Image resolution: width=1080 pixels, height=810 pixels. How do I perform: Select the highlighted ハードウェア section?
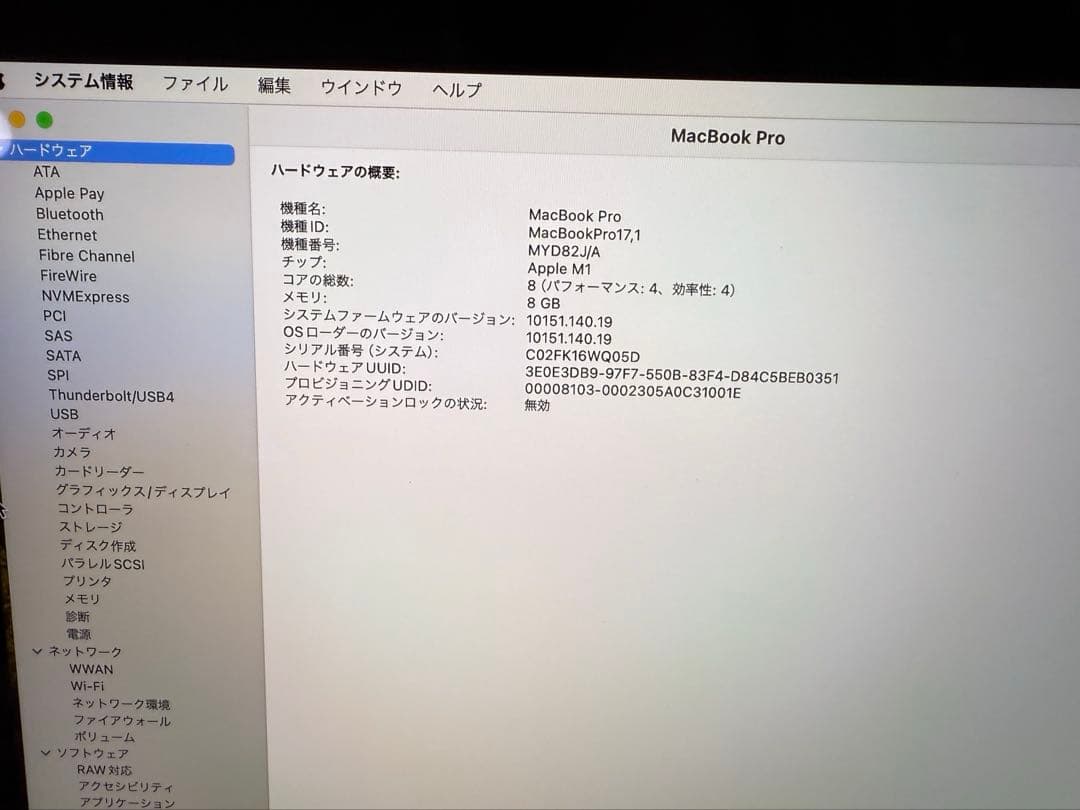(48, 151)
